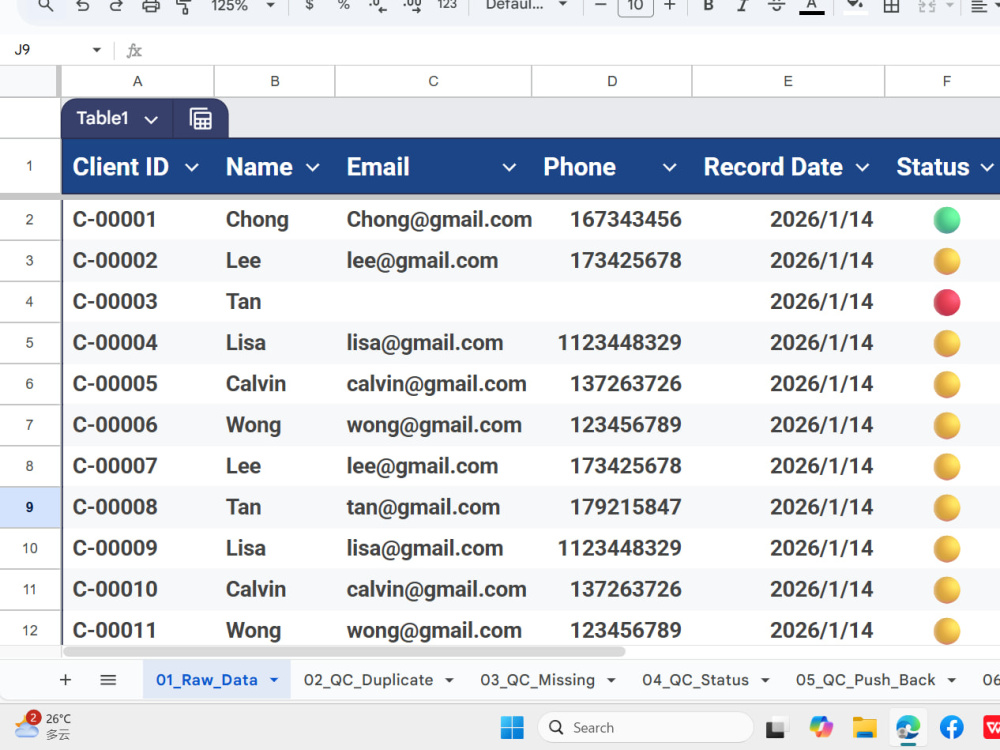
Task: Click the taskbar Search box
Action: (645, 727)
